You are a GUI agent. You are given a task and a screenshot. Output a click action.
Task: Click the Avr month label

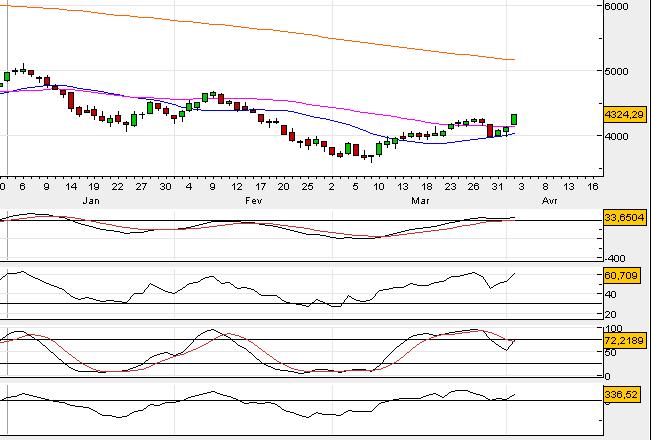pyautogui.click(x=550, y=201)
